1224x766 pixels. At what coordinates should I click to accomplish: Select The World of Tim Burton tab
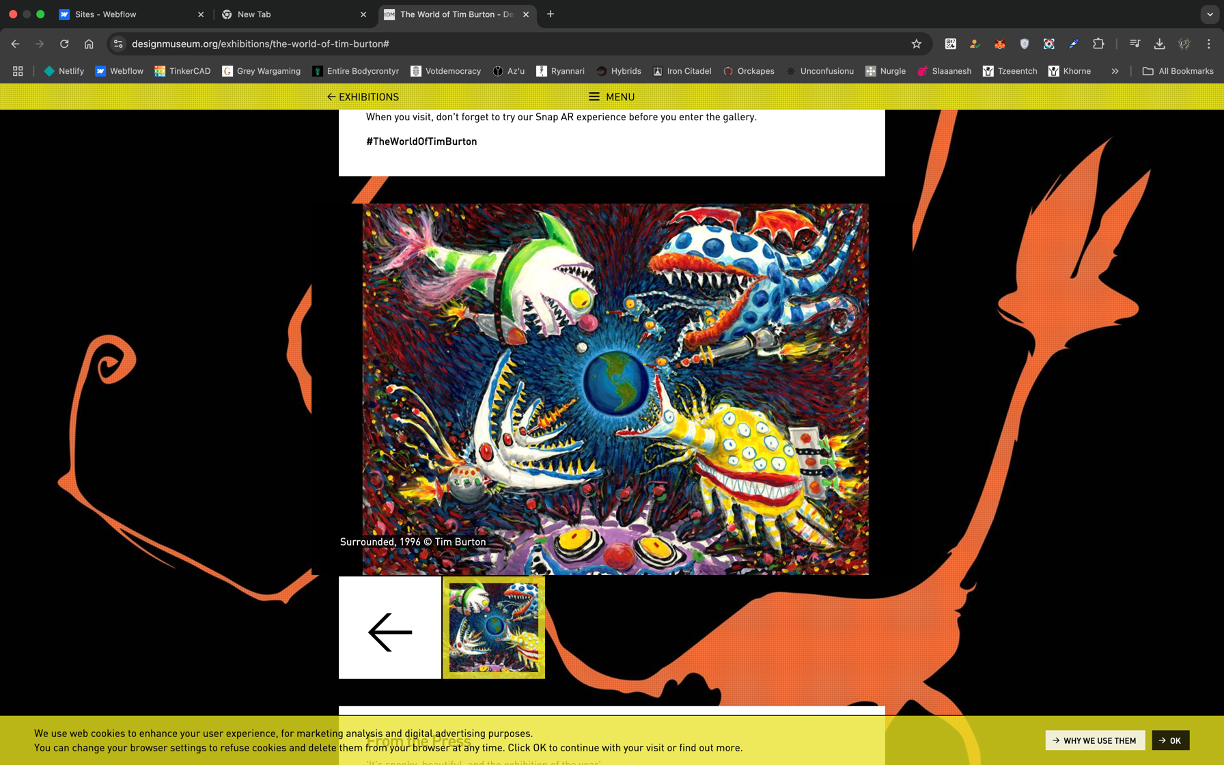click(x=457, y=15)
